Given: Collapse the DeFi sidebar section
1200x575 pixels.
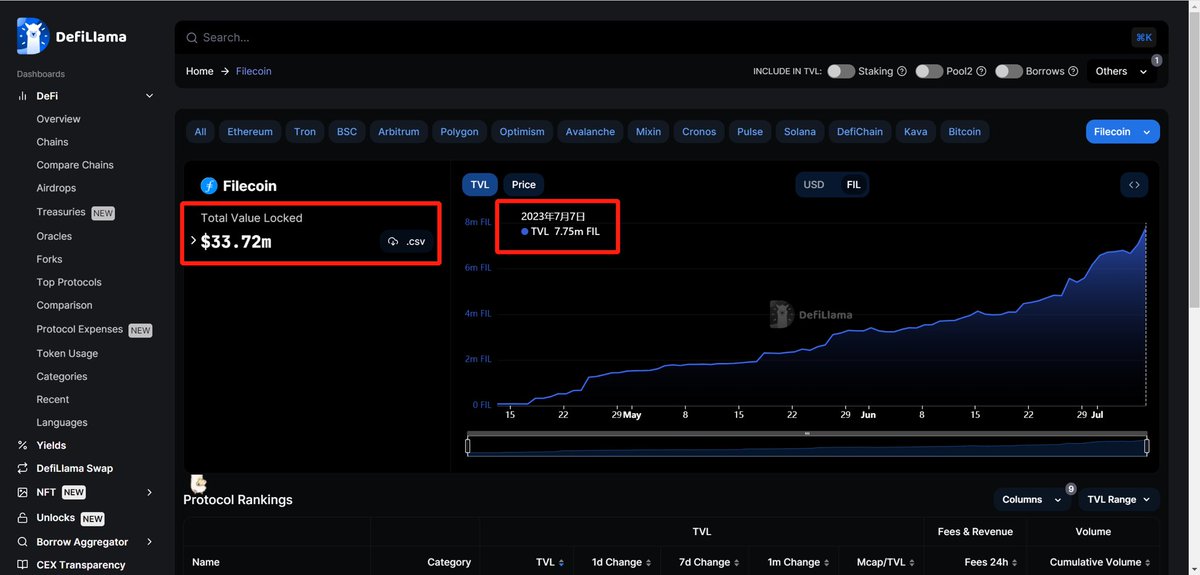Looking at the screenshot, I should point(150,96).
